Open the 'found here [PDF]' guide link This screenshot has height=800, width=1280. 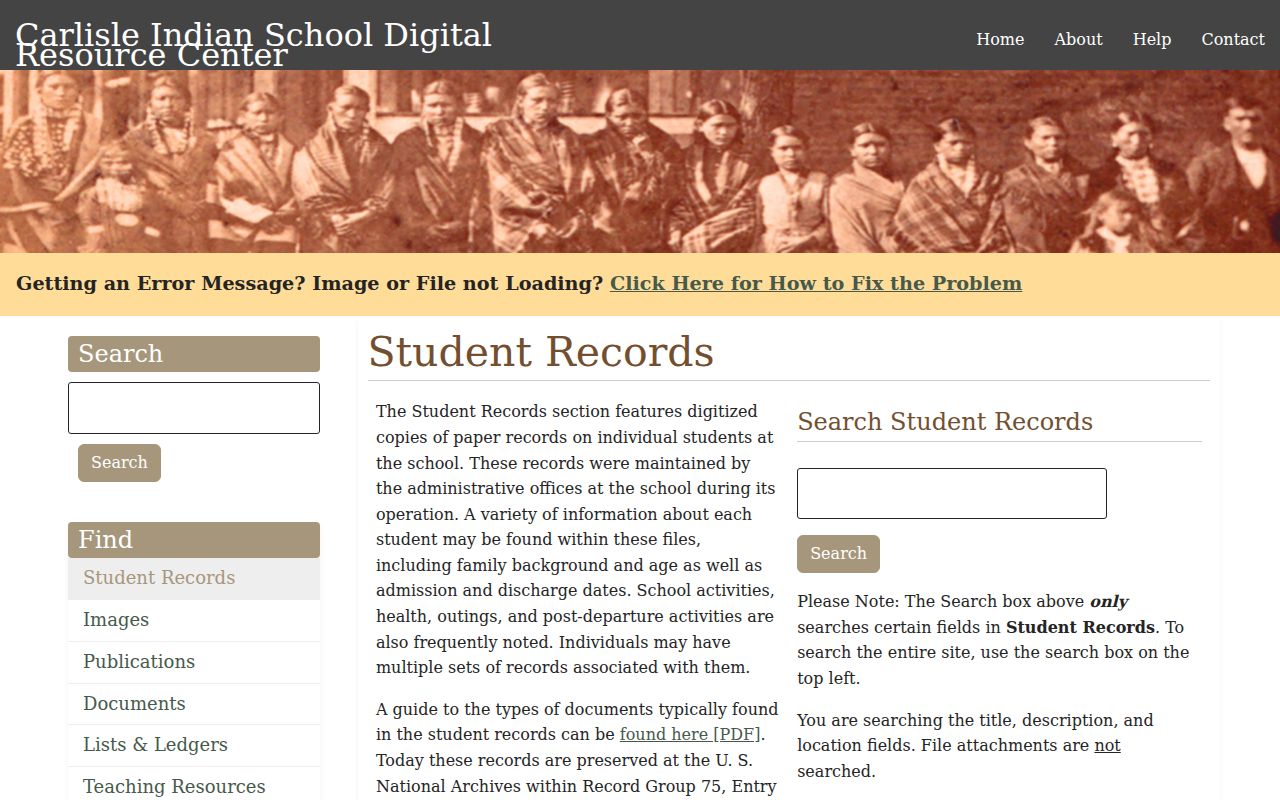tap(690, 734)
